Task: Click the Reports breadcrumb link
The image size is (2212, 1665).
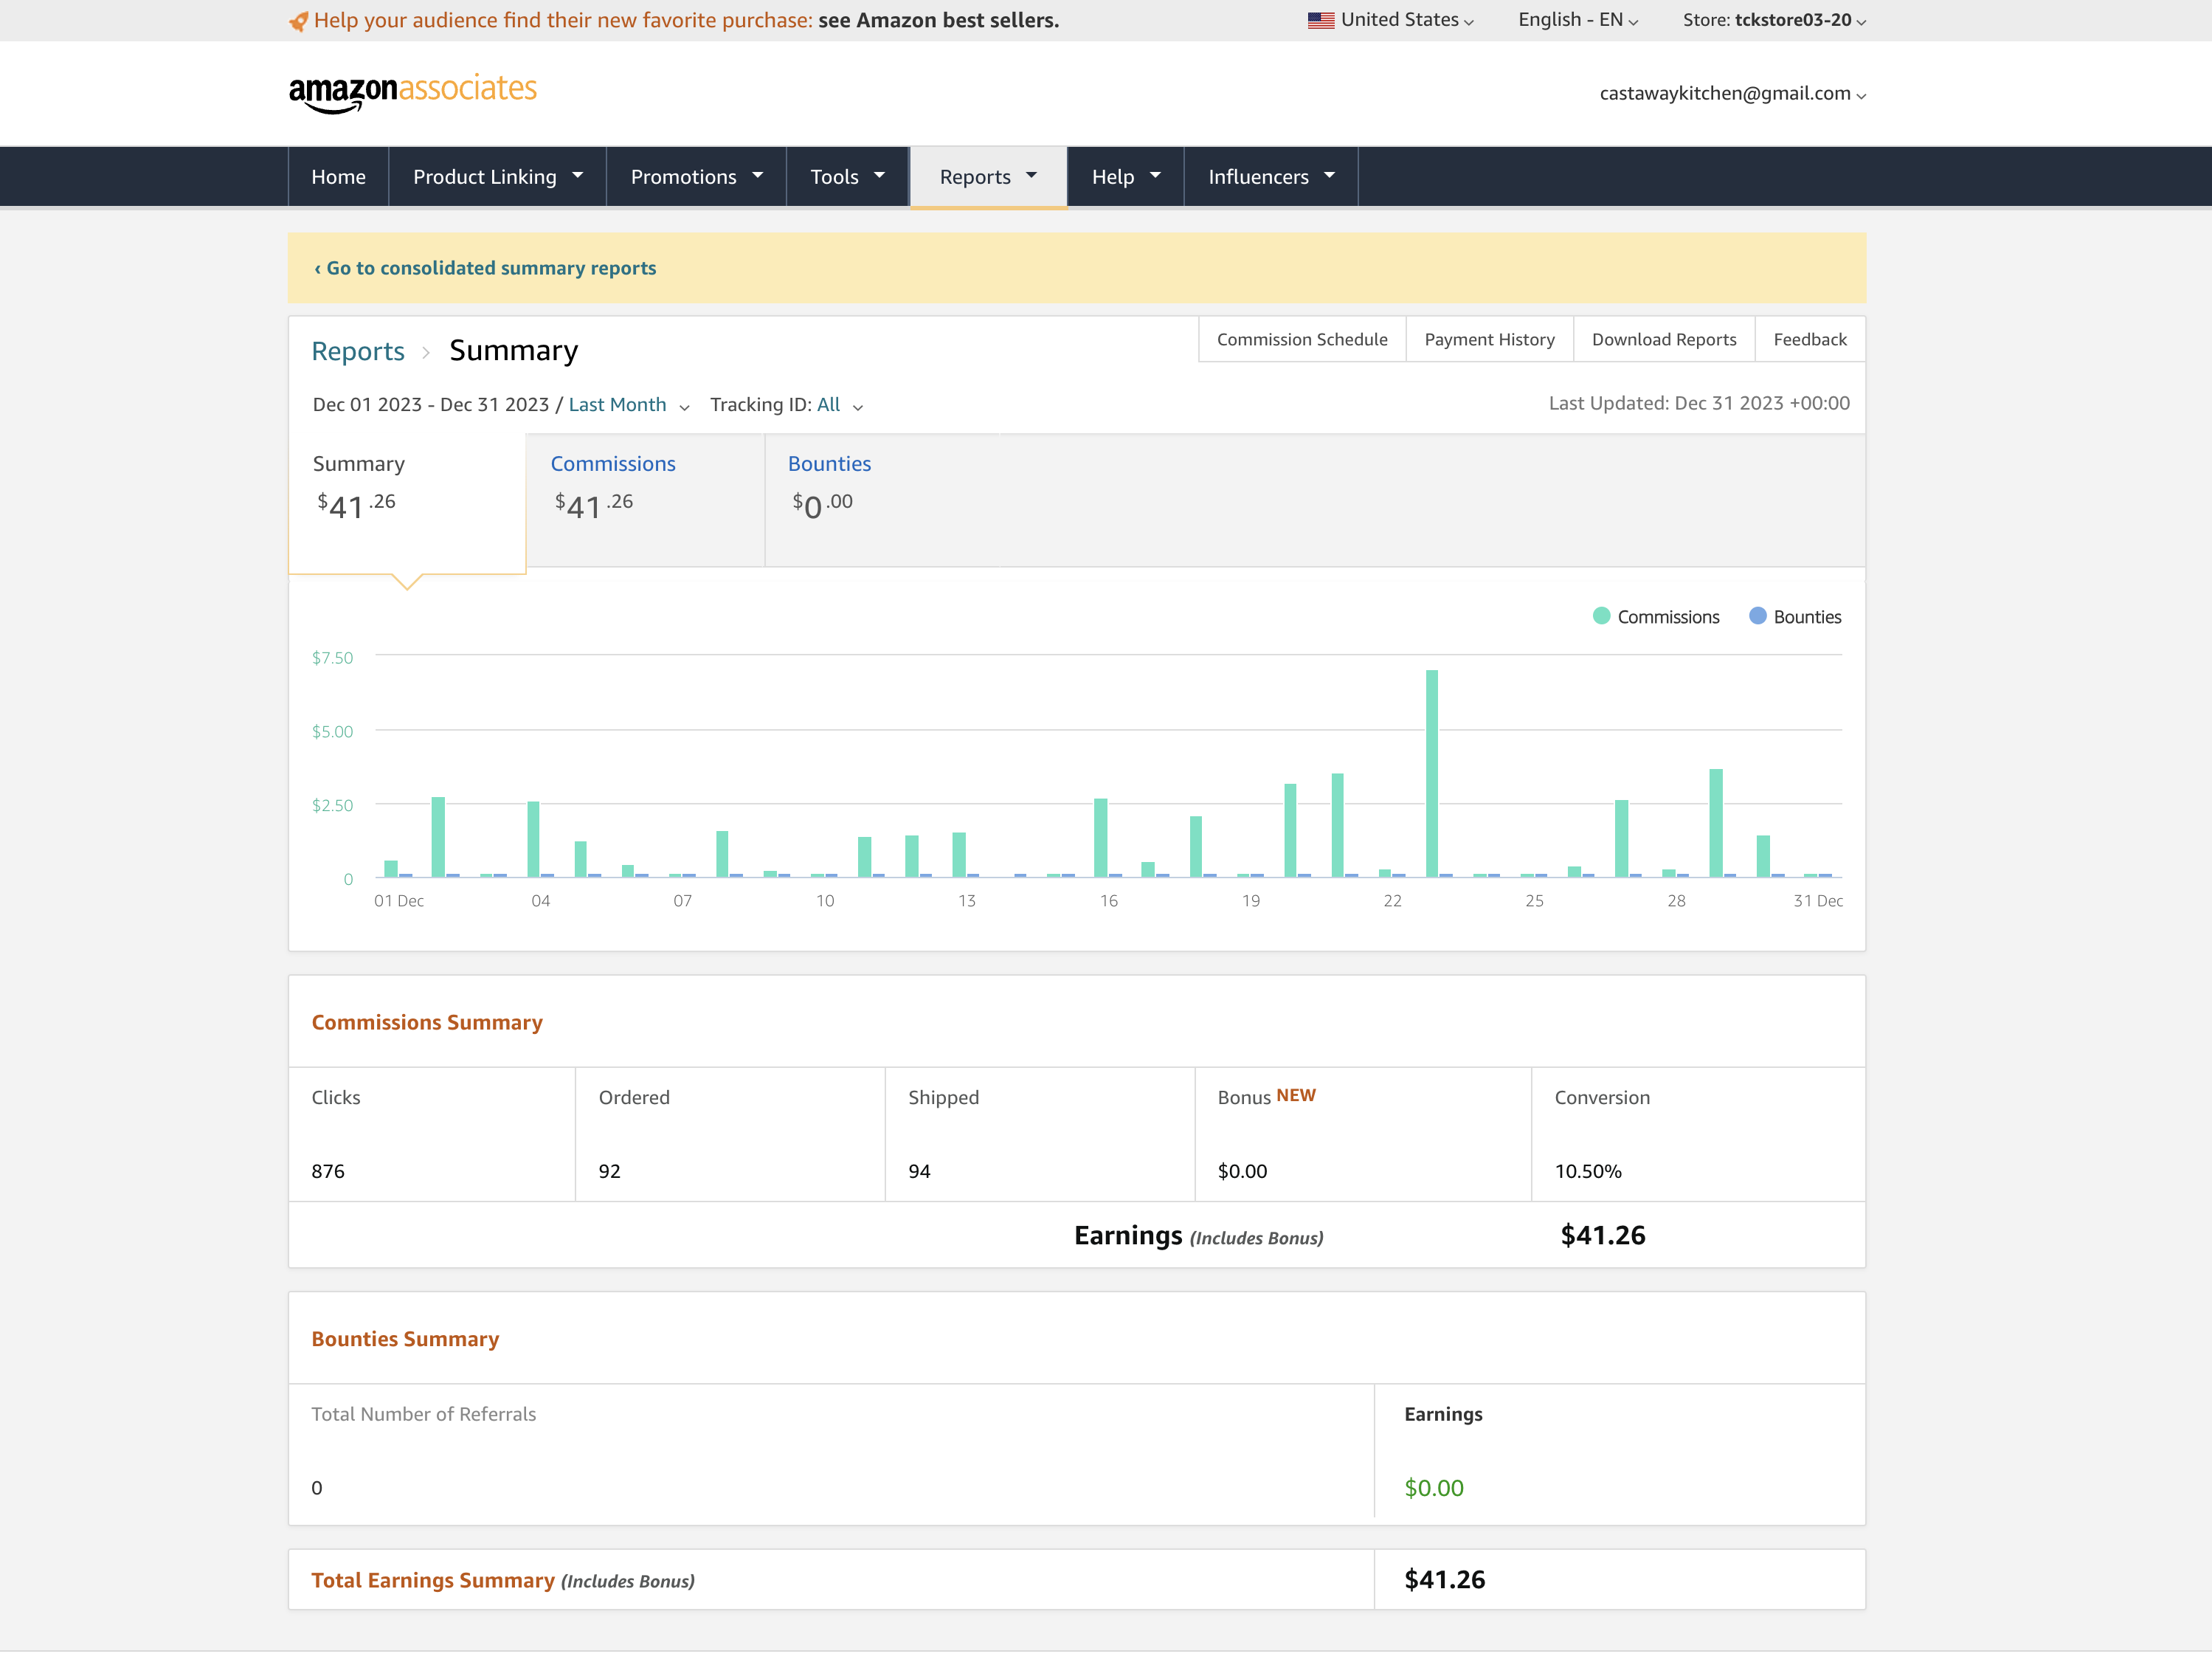Action: click(x=358, y=351)
